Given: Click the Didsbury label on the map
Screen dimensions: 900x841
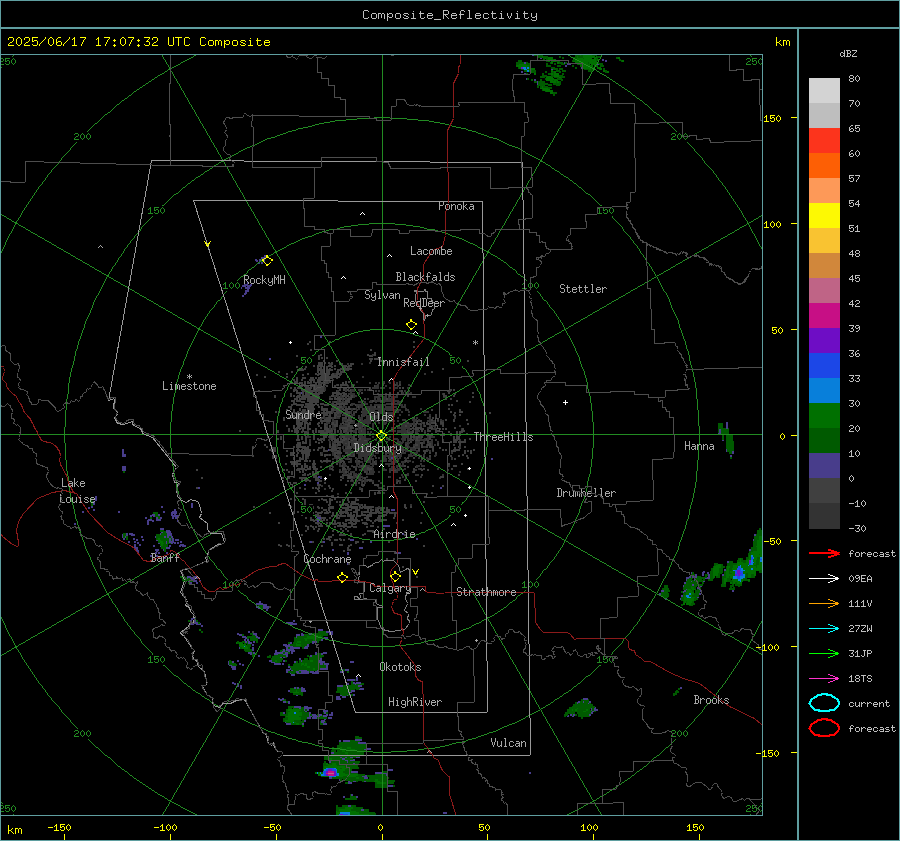Looking at the screenshot, I should [x=377, y=448].
